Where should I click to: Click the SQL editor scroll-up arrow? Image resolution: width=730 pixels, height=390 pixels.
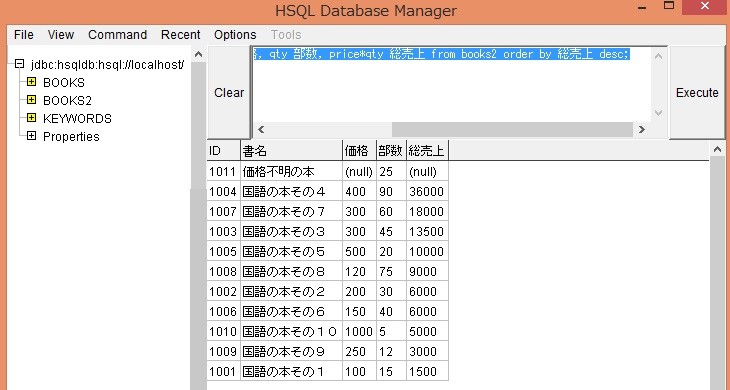658,56
